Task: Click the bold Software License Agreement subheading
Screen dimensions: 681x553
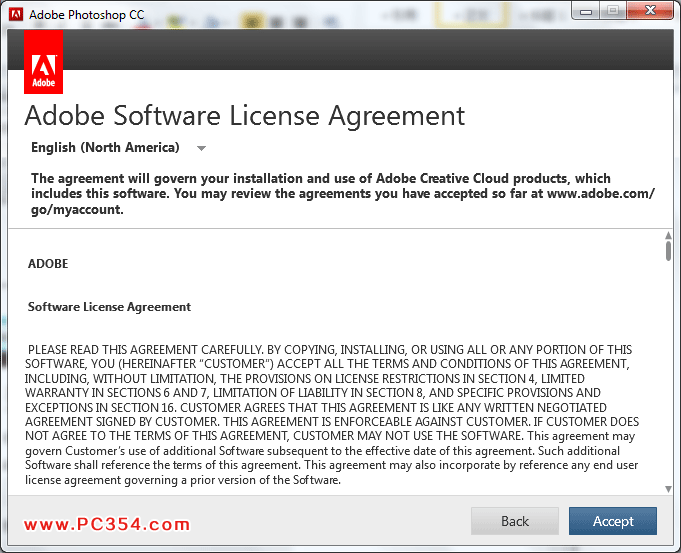Action: coord(109,307)
